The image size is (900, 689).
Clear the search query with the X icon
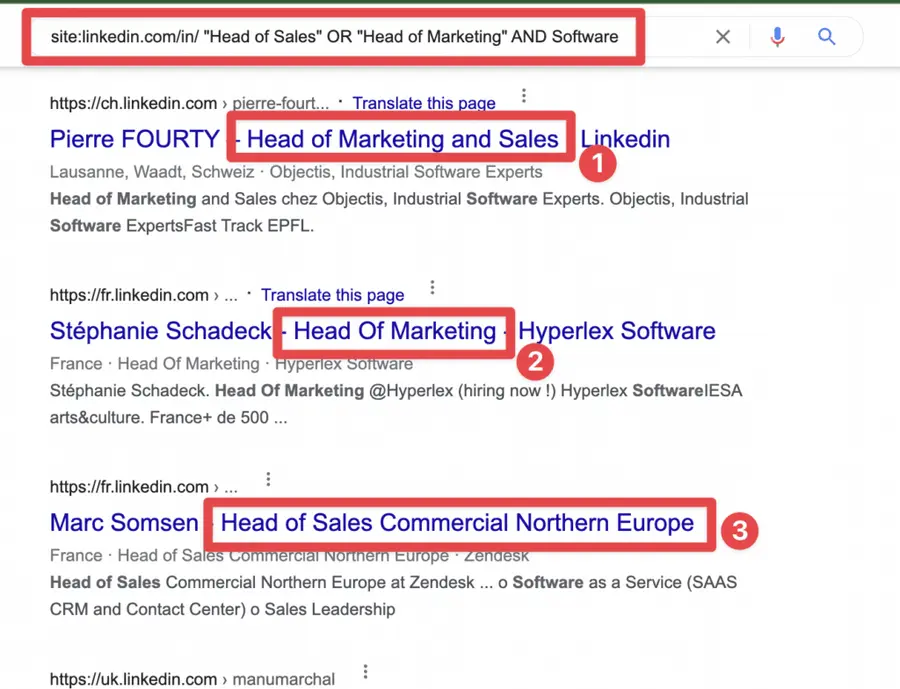[723, 36]
